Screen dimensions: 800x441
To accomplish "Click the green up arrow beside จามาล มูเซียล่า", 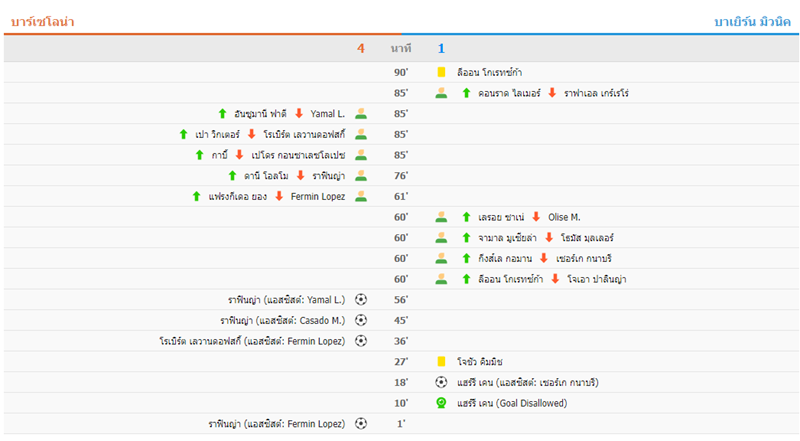I will click(466, 237).
